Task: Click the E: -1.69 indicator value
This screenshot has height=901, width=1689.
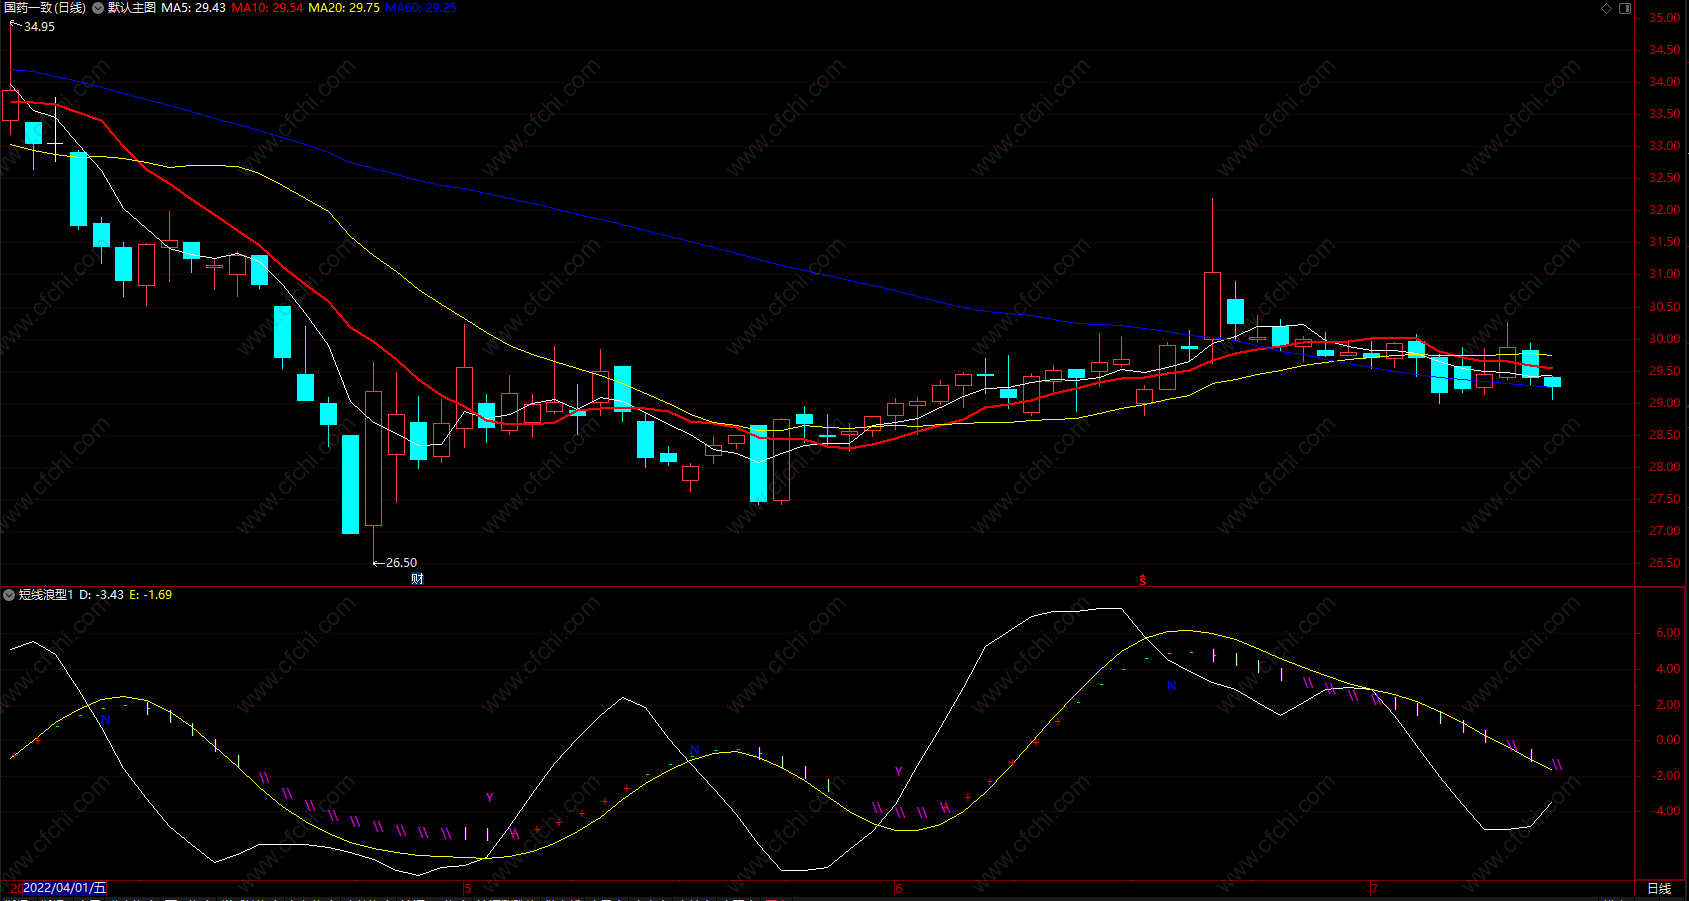Action: tap(150, 595)
